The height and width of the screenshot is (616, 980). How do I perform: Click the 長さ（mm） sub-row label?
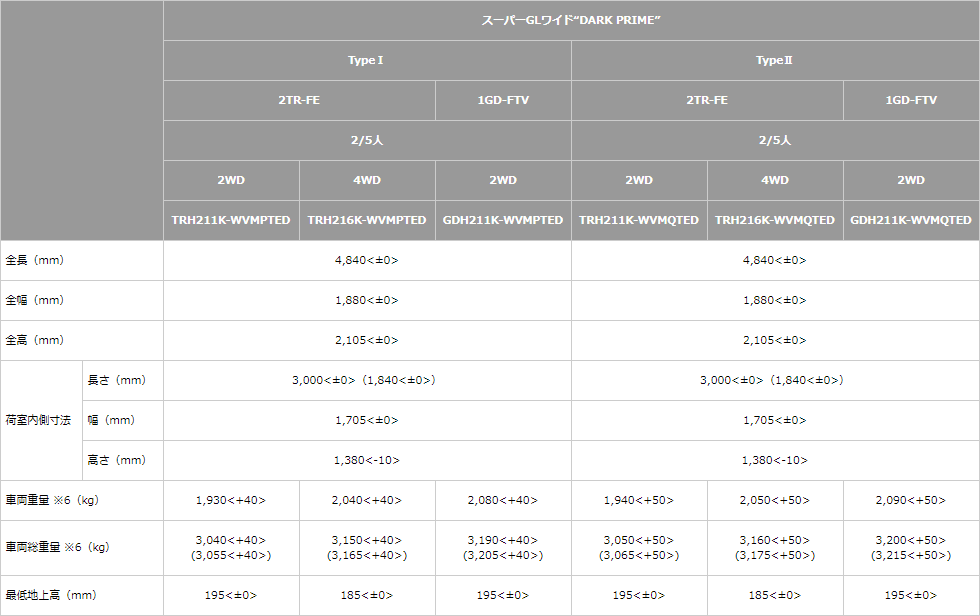click(x=123, y=380)
